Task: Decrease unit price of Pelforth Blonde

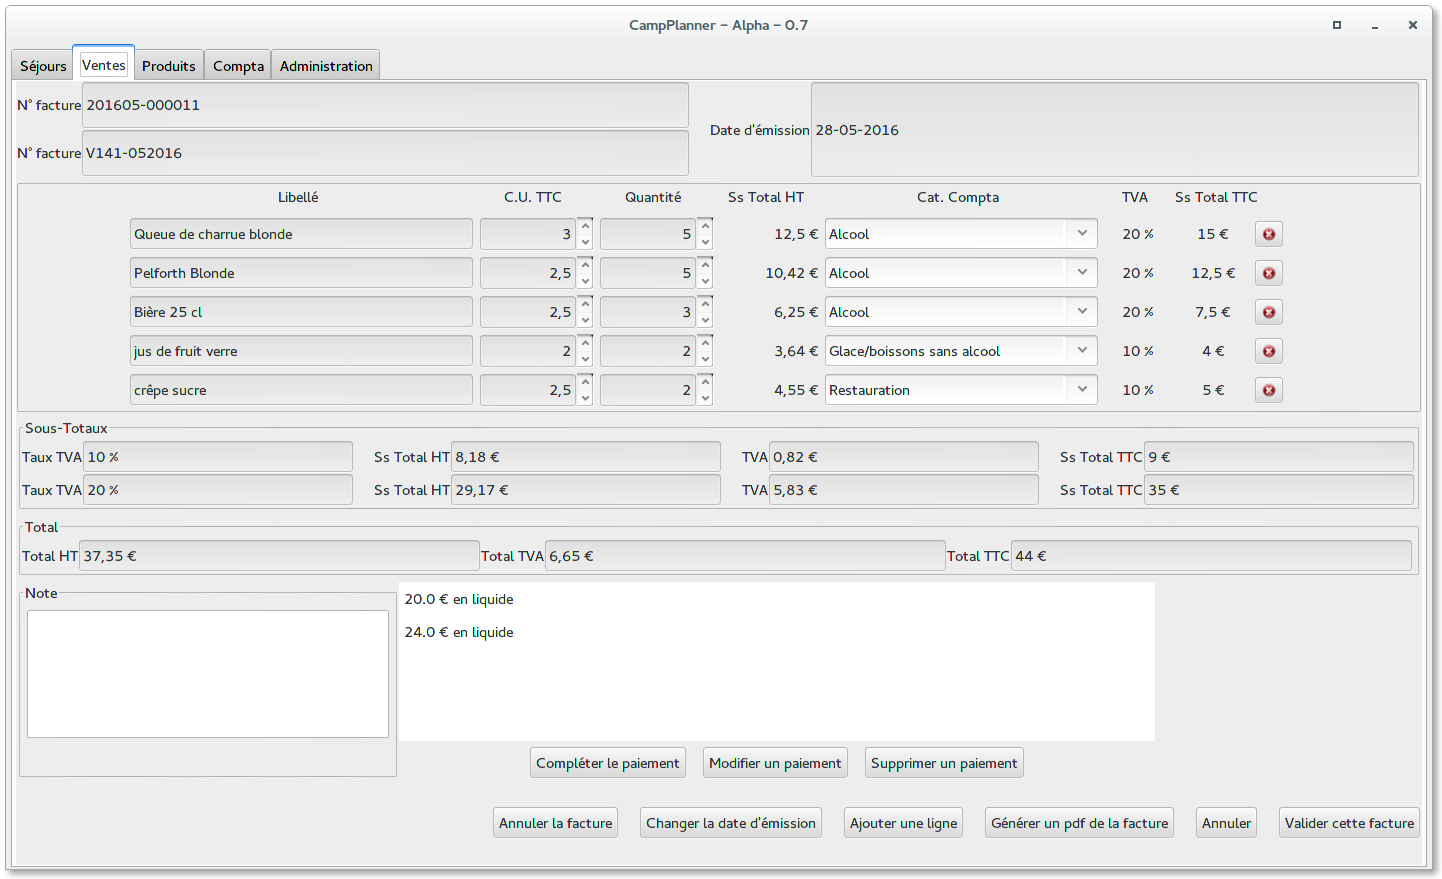Action: coord(585,281)
